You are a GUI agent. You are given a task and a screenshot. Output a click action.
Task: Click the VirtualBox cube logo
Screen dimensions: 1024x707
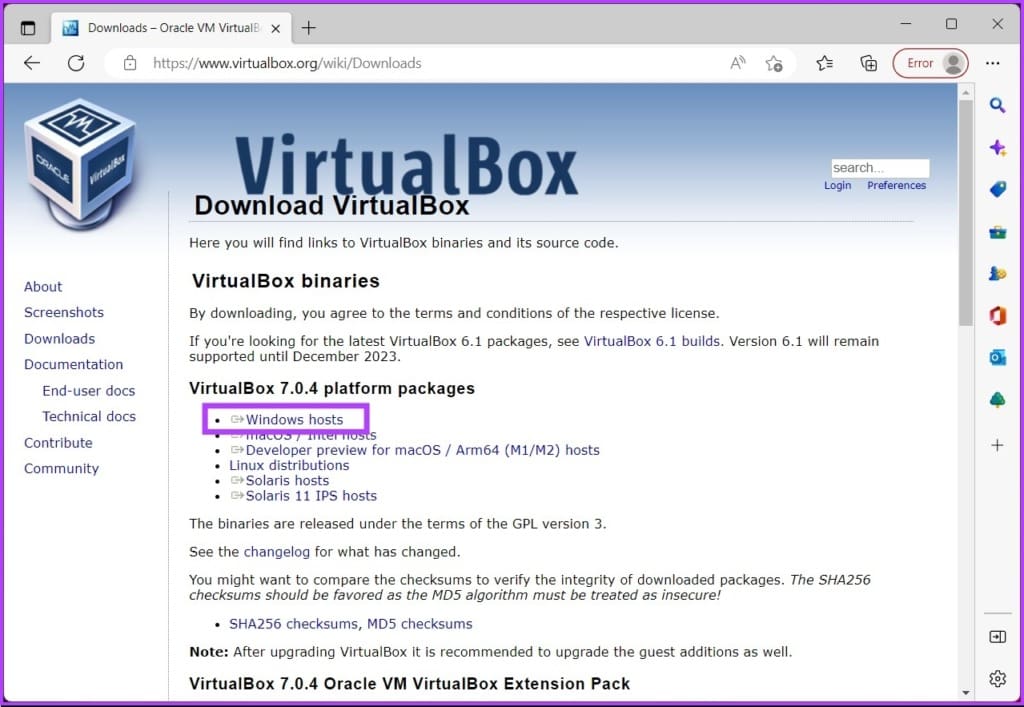click(x=80, y=165)
